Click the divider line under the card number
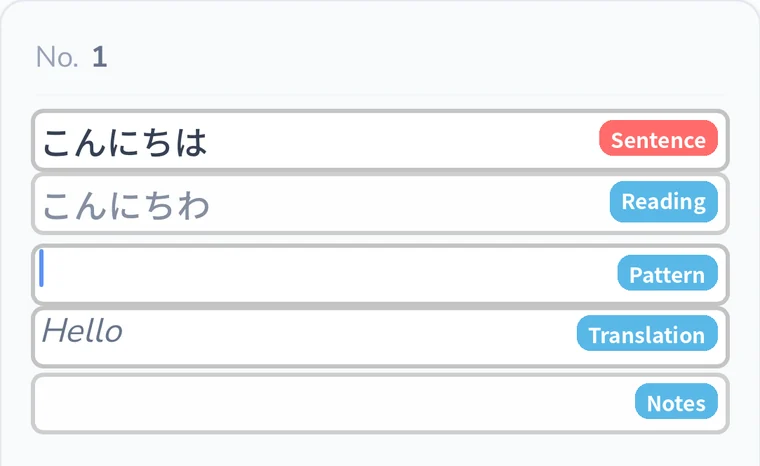The image size is (760, 466). click(x=380, y=94)
